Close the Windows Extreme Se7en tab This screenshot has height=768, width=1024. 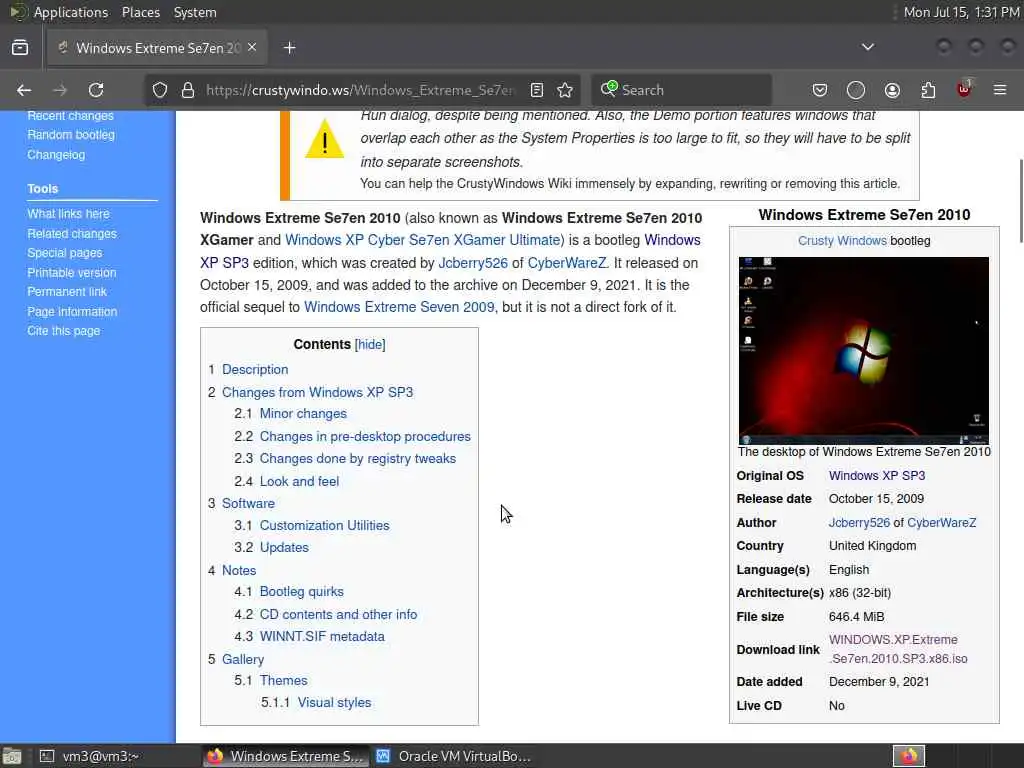tap(252, 48)
